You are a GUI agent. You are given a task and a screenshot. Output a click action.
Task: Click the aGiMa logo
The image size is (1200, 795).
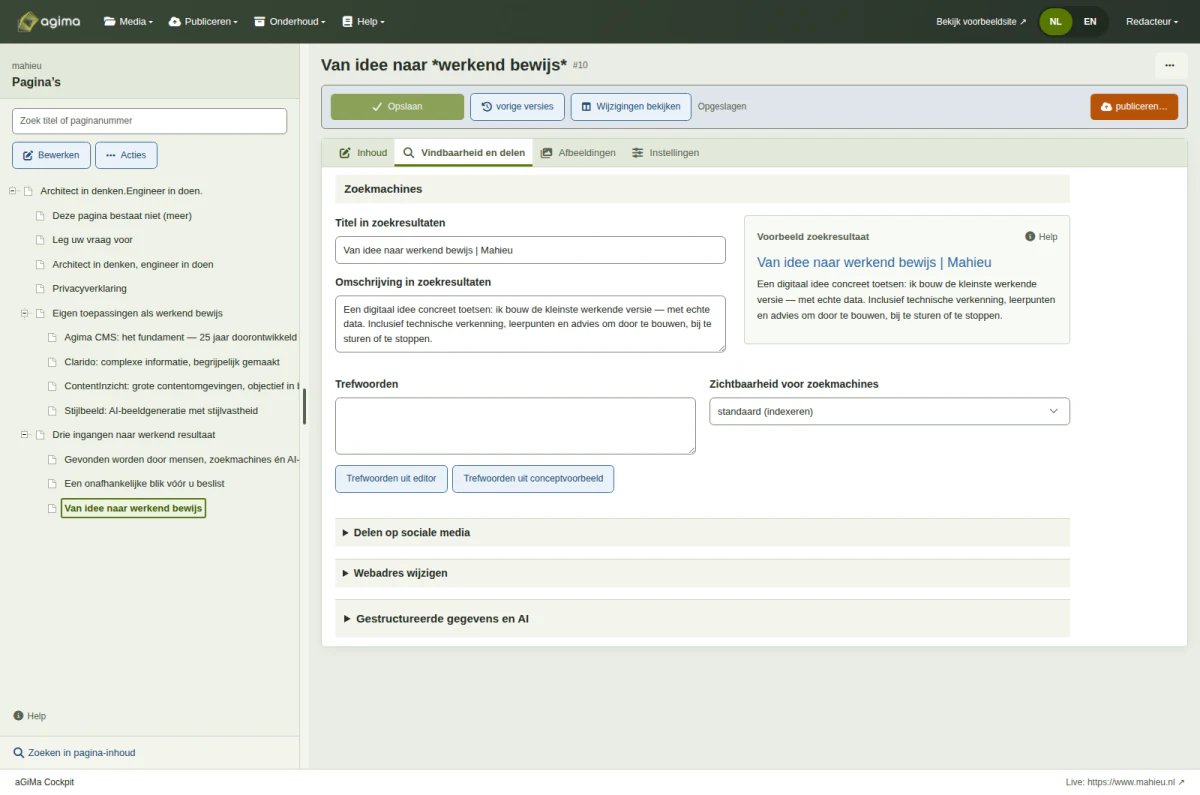pyautogui.click(x=49, y=21)
